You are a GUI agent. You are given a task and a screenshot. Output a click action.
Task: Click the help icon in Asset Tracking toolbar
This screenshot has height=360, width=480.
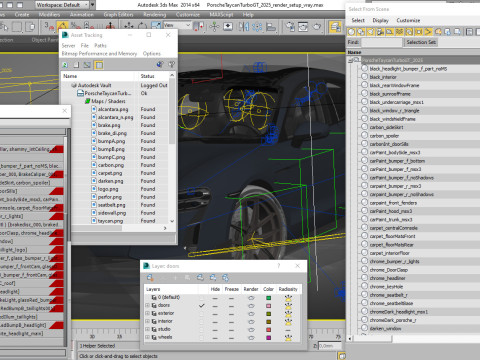point(171,65)
